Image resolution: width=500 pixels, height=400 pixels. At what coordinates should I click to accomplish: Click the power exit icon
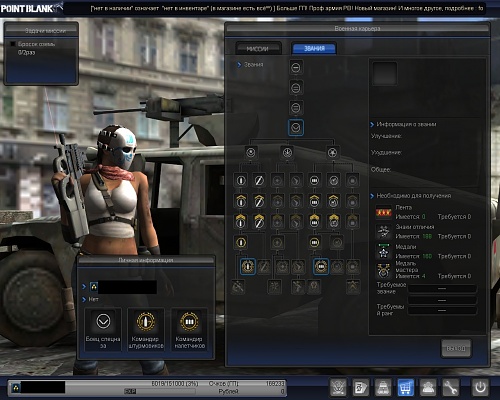(x=480, y=388)
